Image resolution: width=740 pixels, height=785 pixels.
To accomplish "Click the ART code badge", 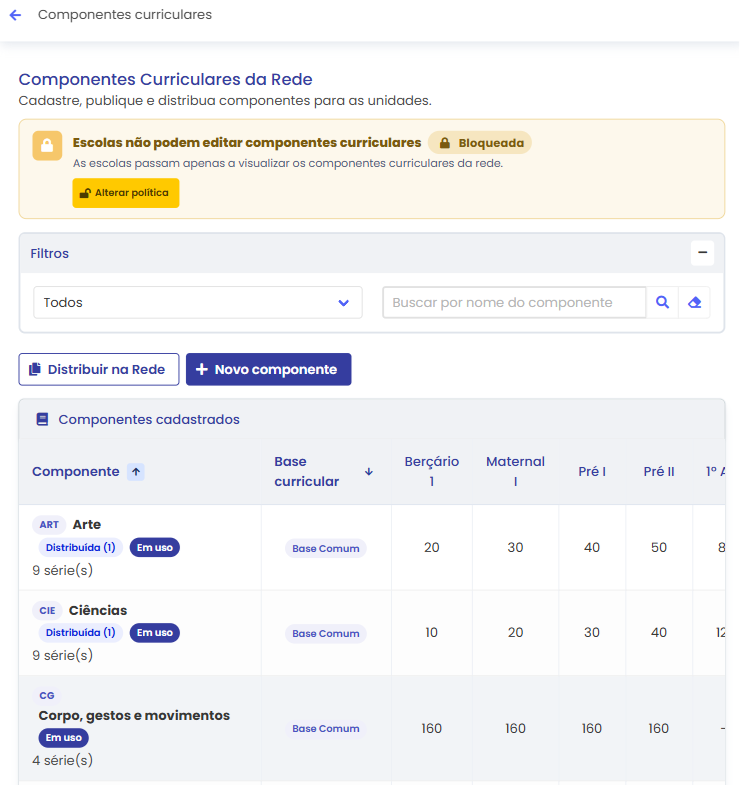I will tap(49, 525).
